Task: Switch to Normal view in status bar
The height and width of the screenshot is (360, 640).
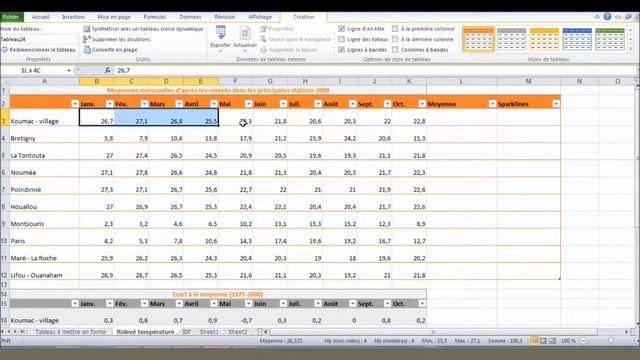Action: 534,341
